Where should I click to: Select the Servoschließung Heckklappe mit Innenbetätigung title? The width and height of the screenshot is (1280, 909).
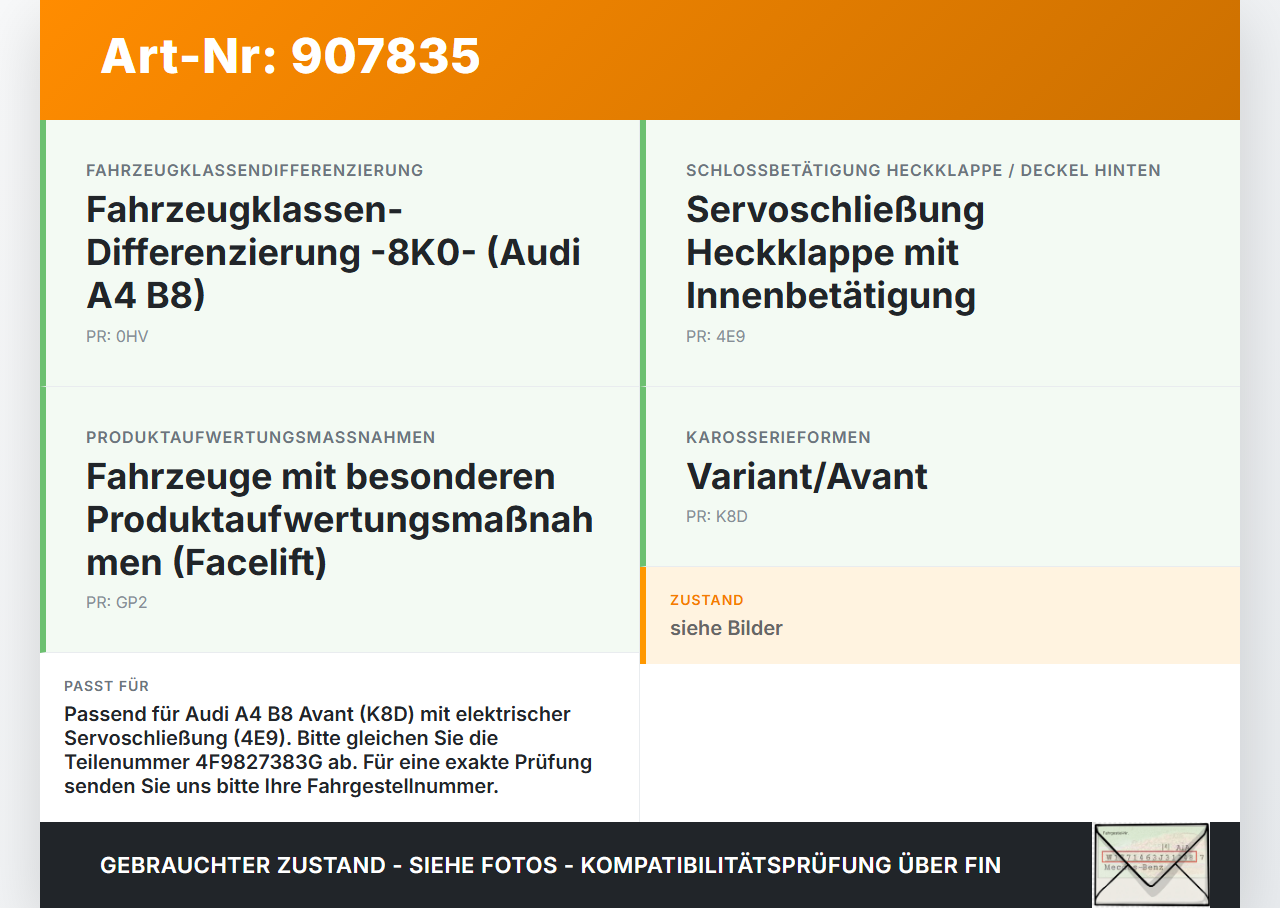[x=835, y=252]
